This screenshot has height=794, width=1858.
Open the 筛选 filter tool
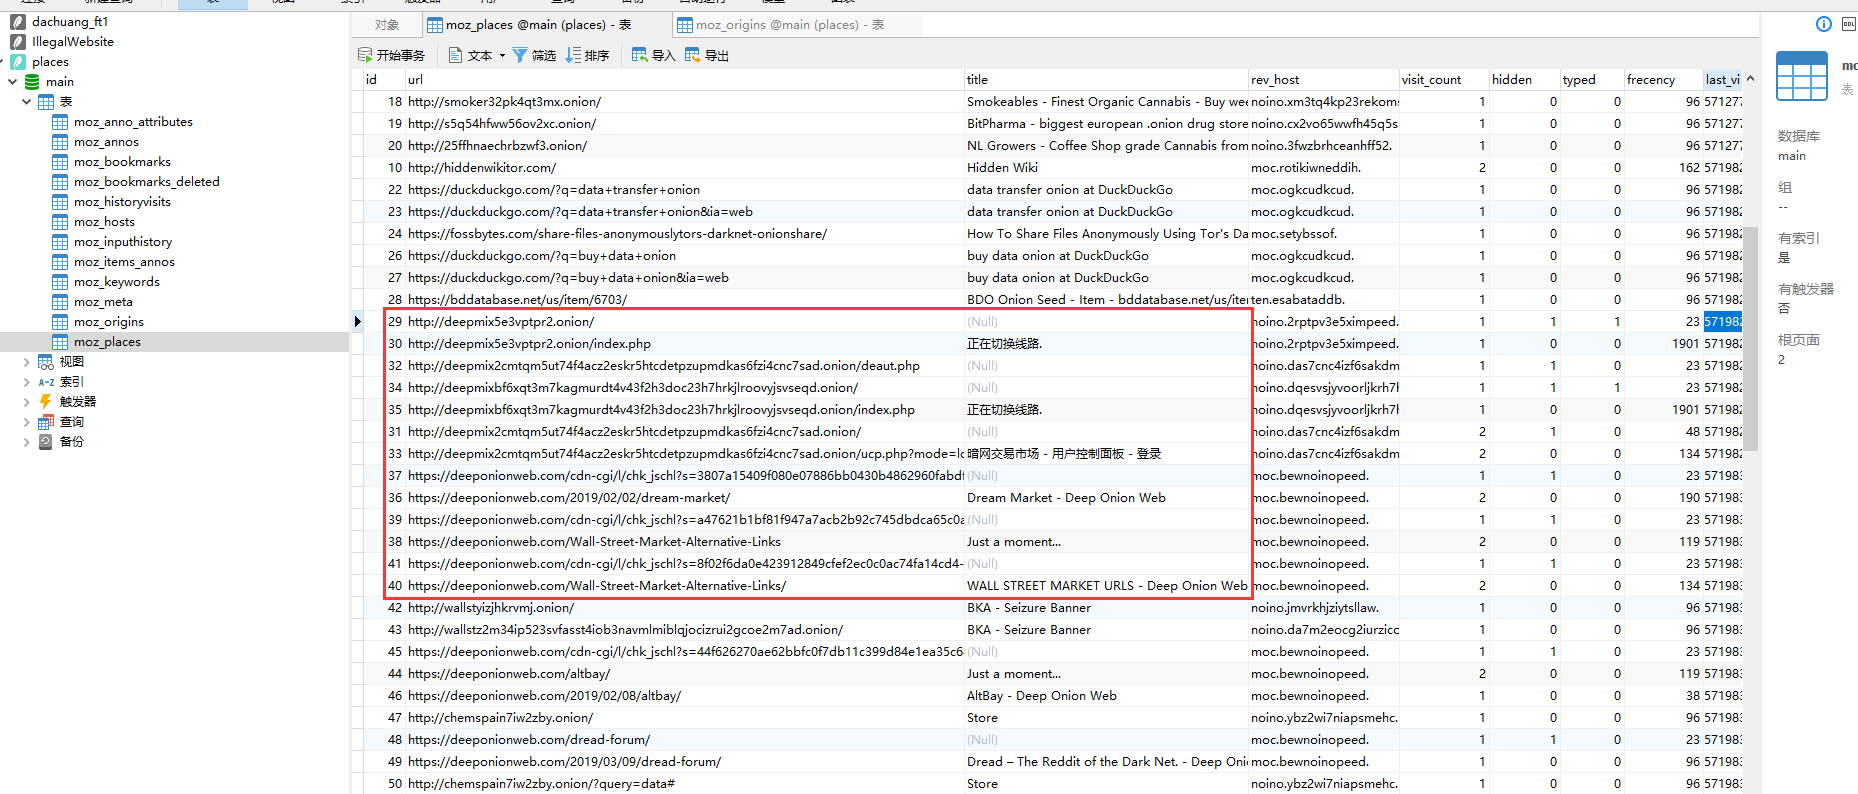tap(533, 55)
